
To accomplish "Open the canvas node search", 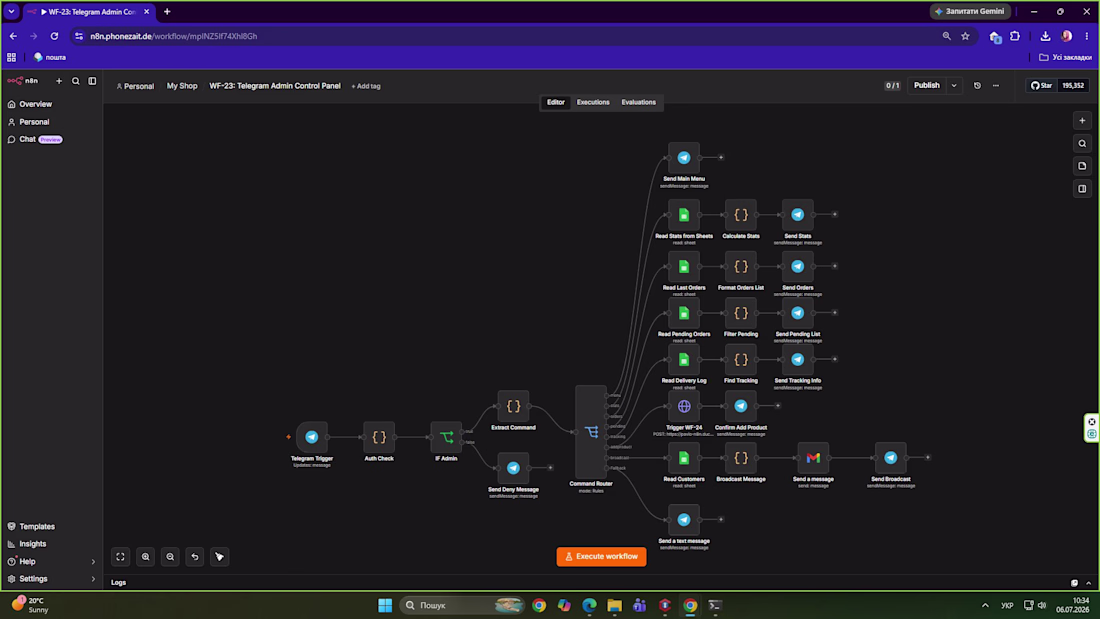I will click(x=1082, y=144).
